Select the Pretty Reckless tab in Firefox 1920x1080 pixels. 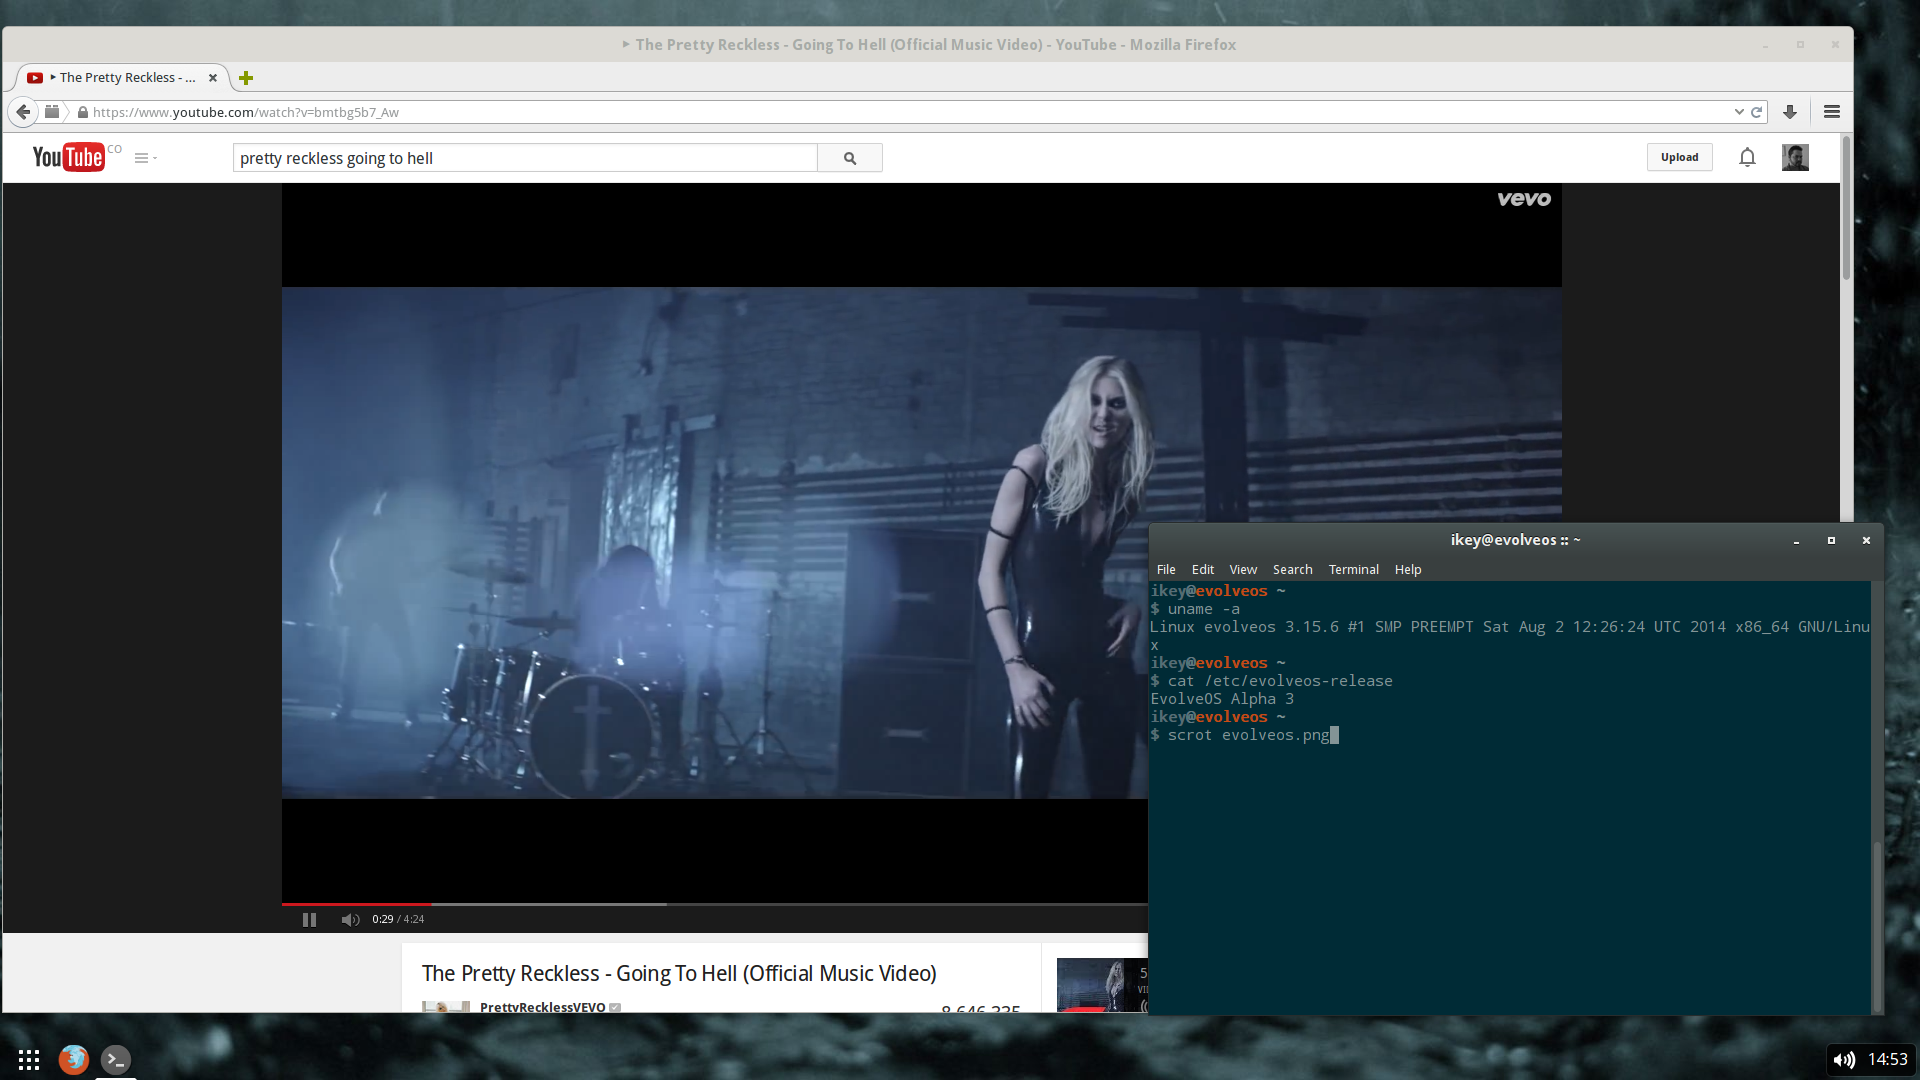click(123, 78)
